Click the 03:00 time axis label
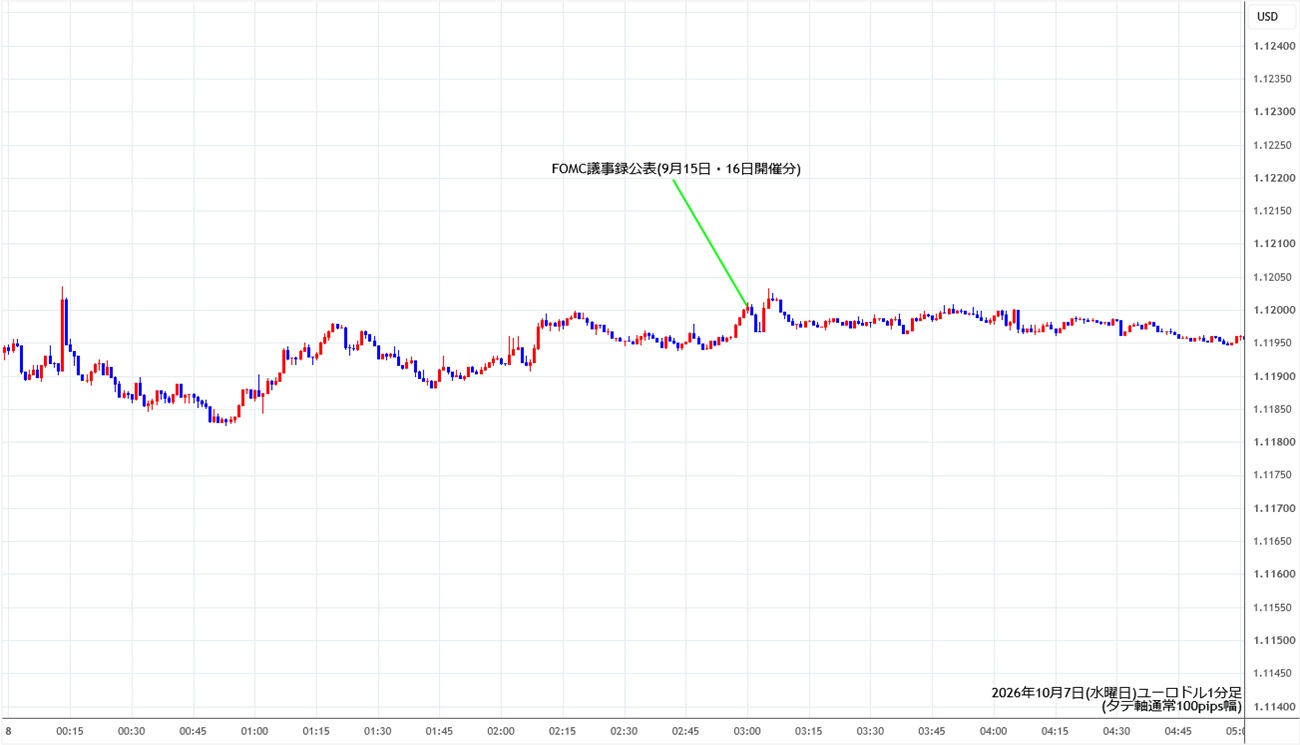Viewport: 1300px width, 745px height. coord(748,731)
